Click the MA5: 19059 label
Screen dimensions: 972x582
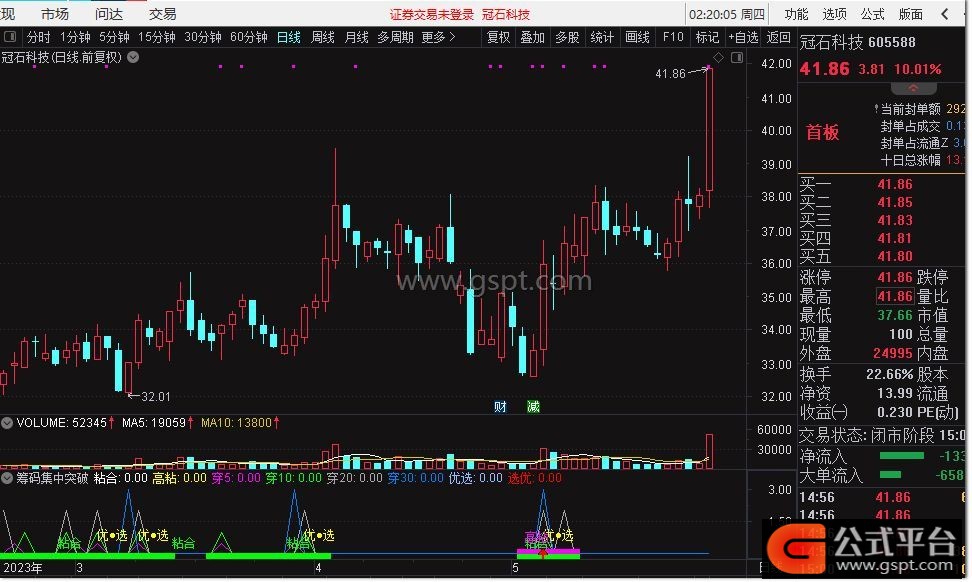point(154,423)
